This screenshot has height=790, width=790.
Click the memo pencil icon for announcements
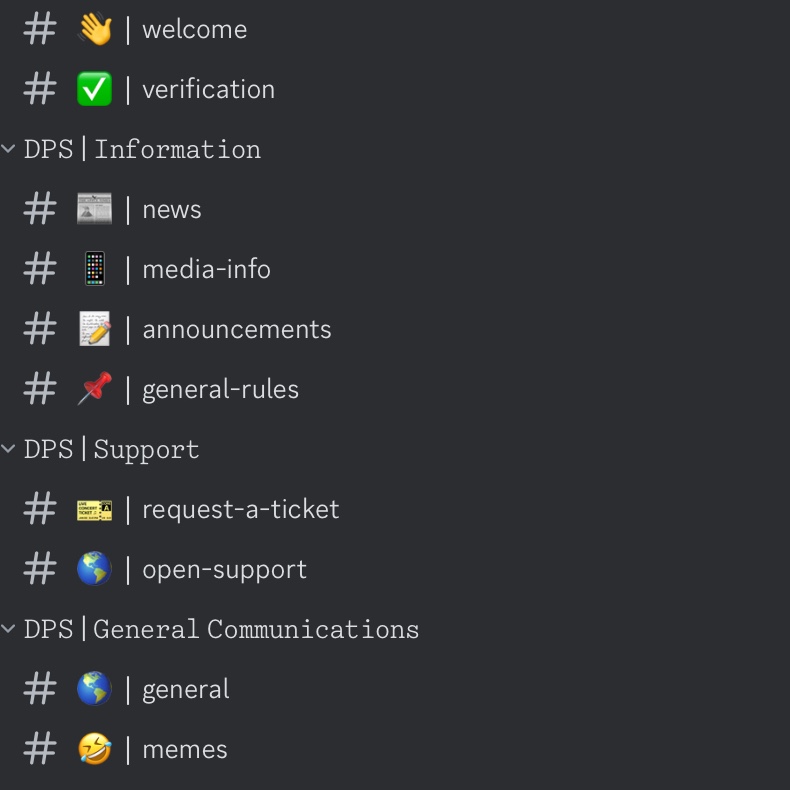click(x=95, y=329)
